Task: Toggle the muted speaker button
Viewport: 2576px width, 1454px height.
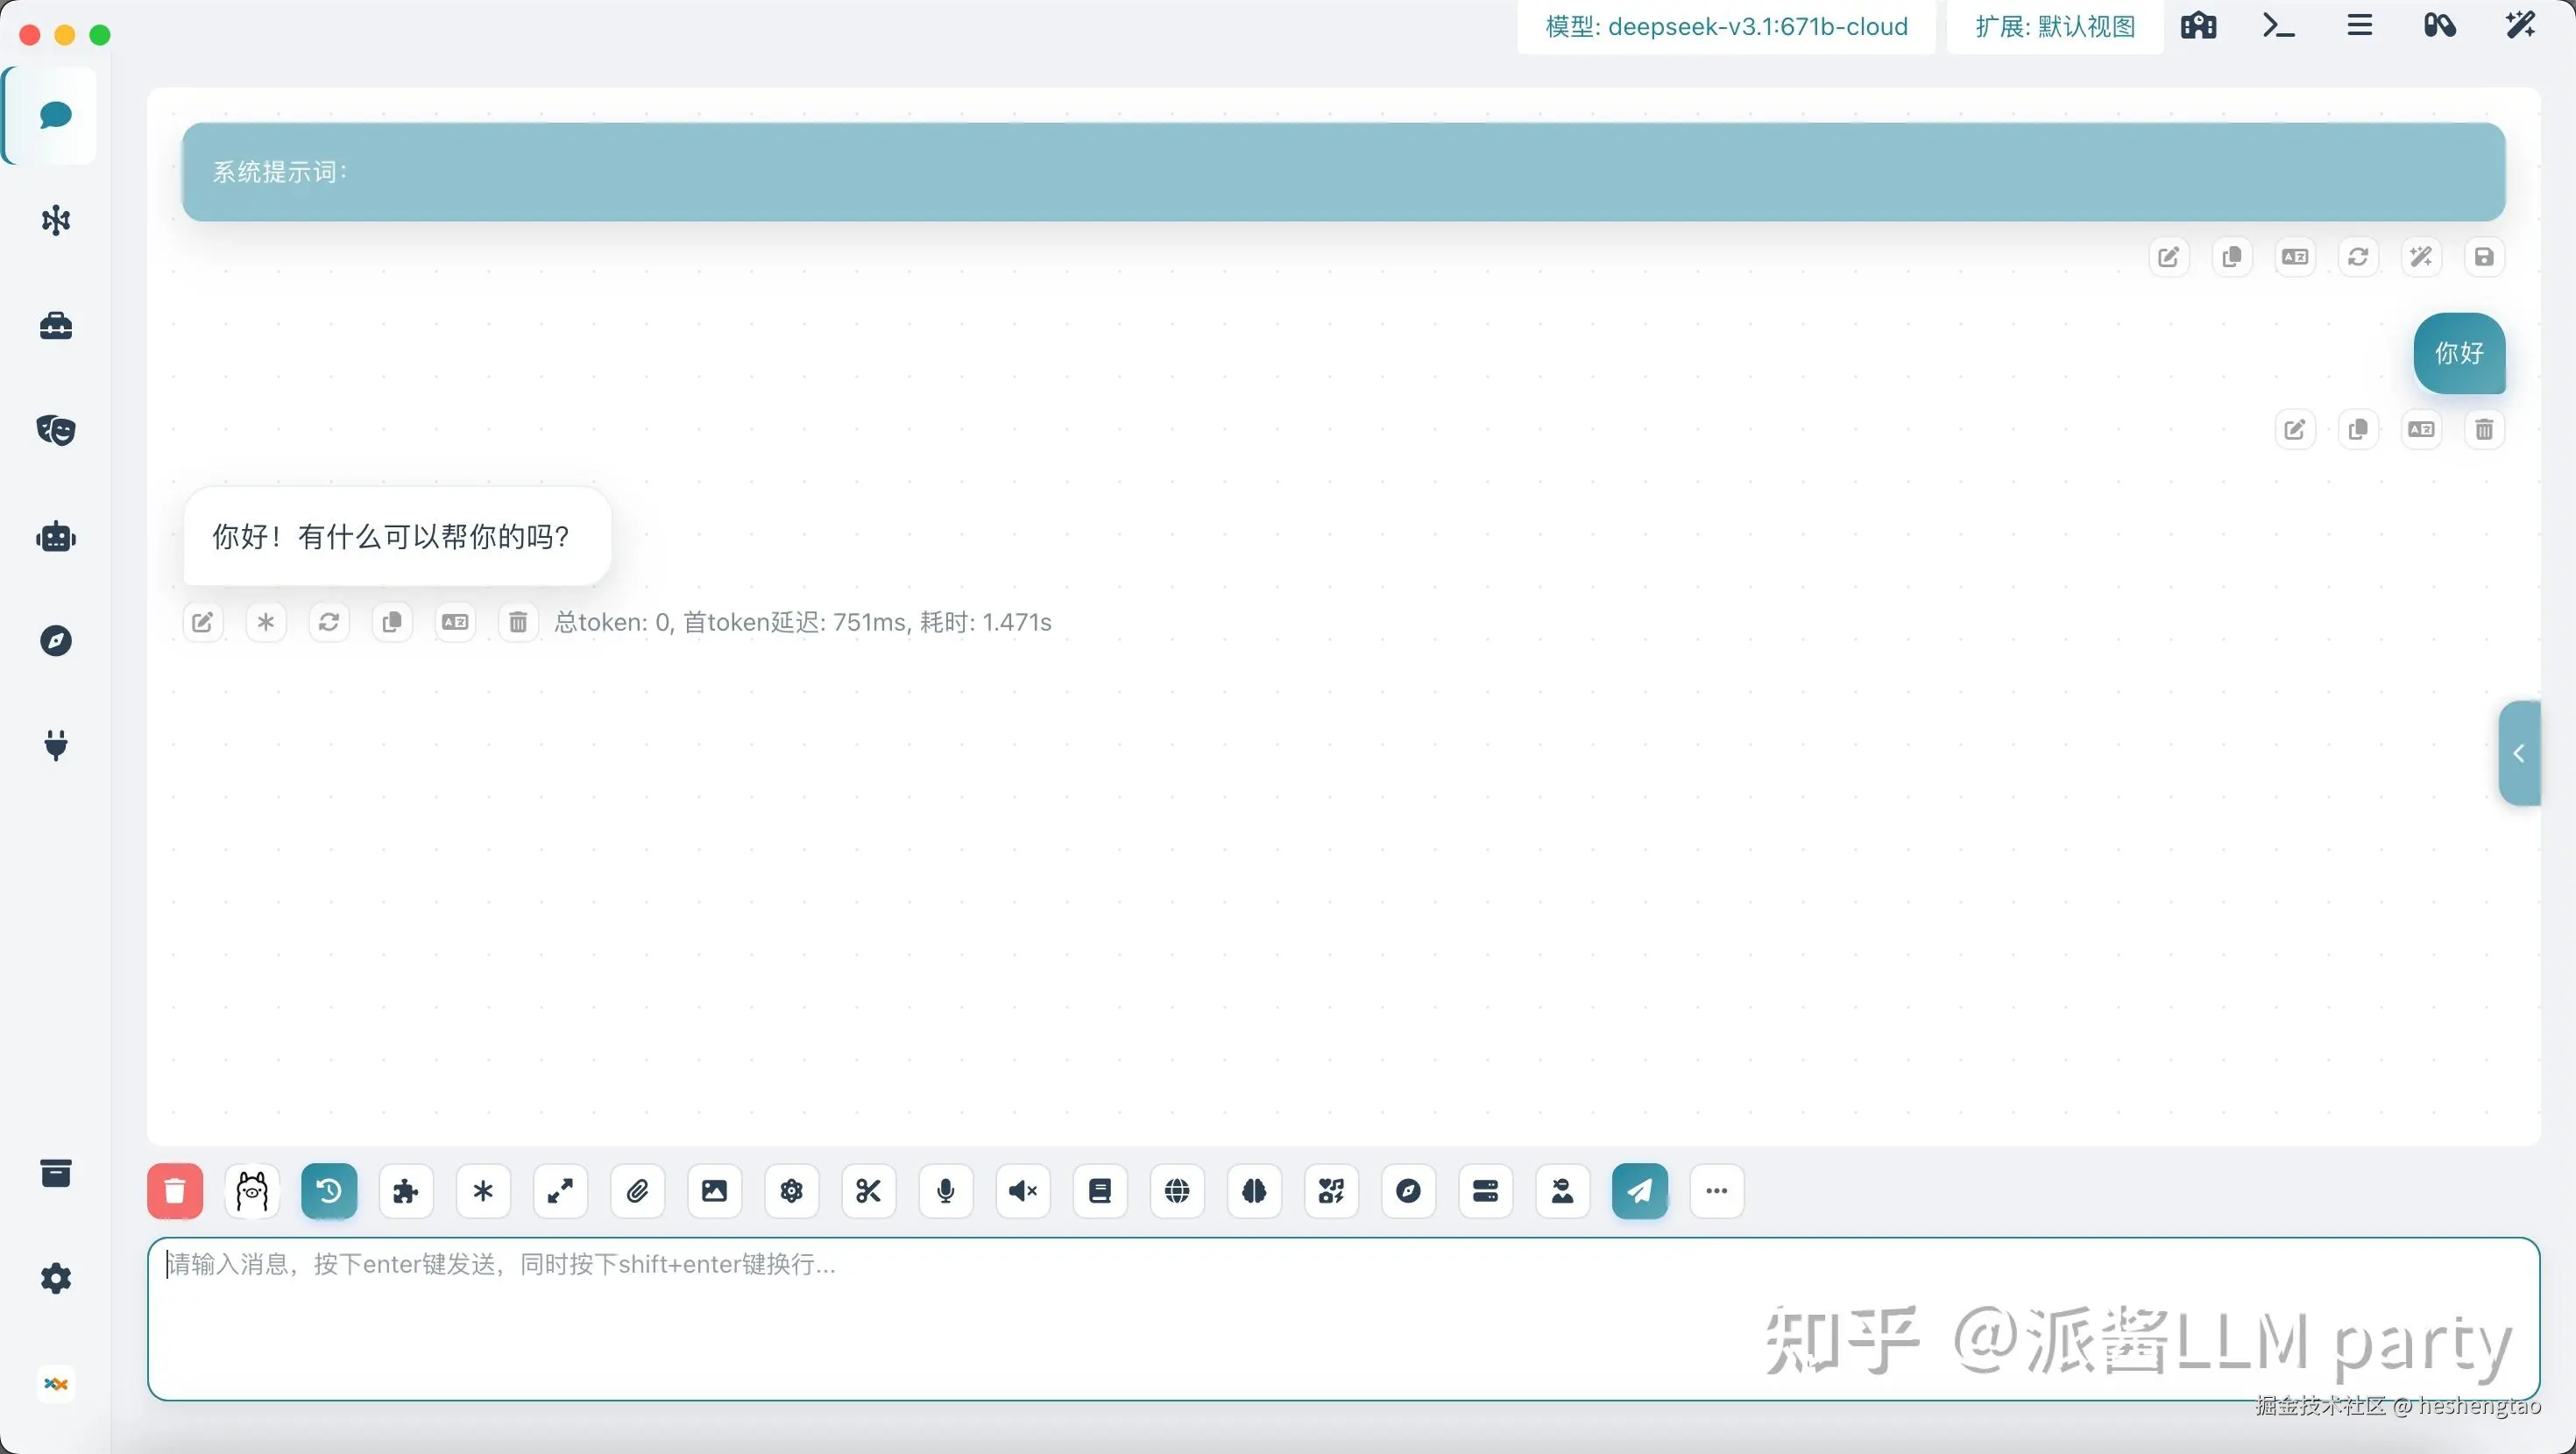Action: 1023,1190
